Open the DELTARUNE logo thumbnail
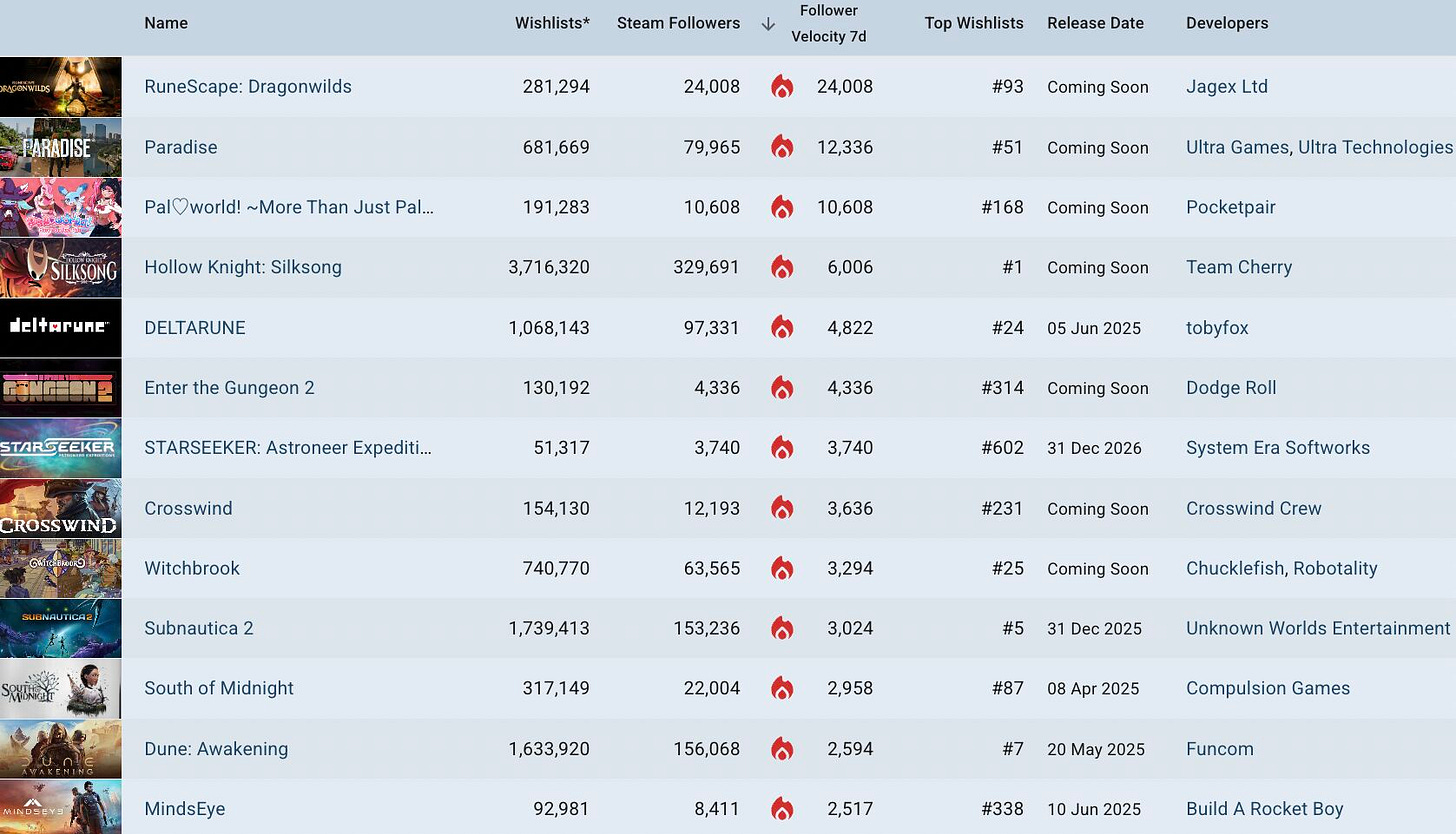Image resolution: width=1456 pixels, height=834 pixels. [60, 327]
